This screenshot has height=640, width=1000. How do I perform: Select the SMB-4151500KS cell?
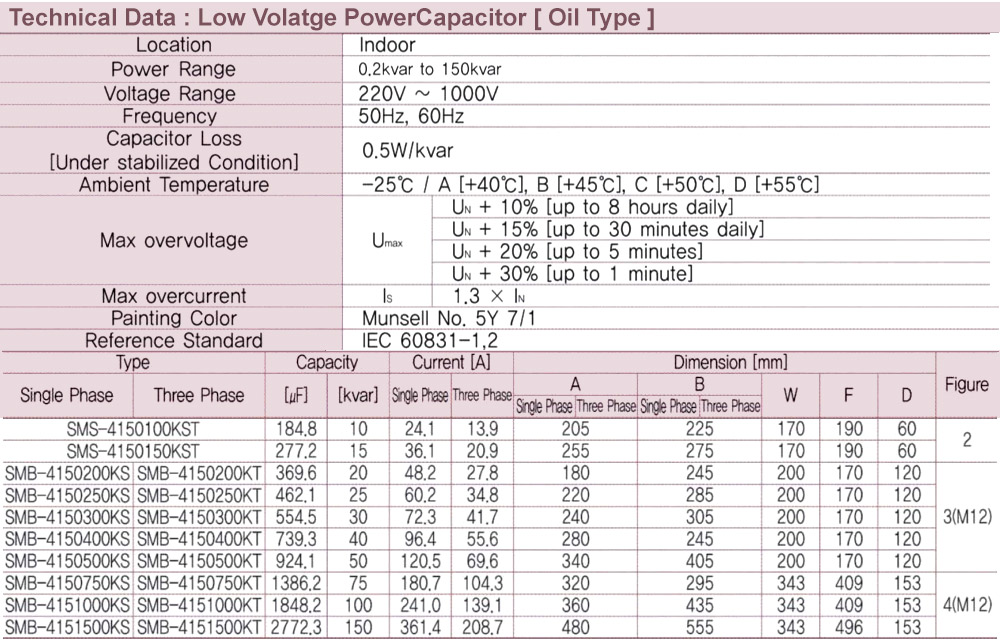pyautogui.click(x=67, y=628)
